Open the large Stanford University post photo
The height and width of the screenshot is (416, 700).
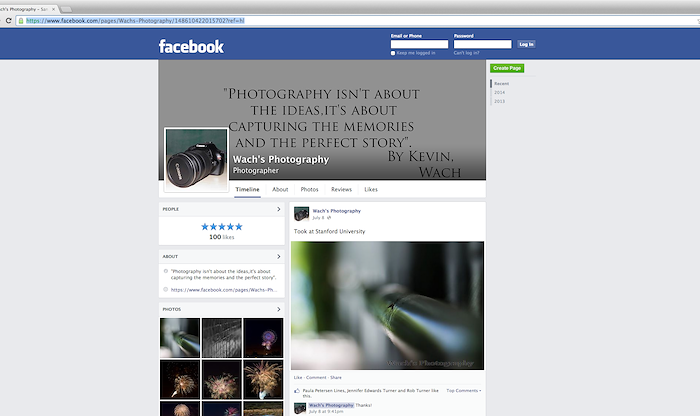388,306
